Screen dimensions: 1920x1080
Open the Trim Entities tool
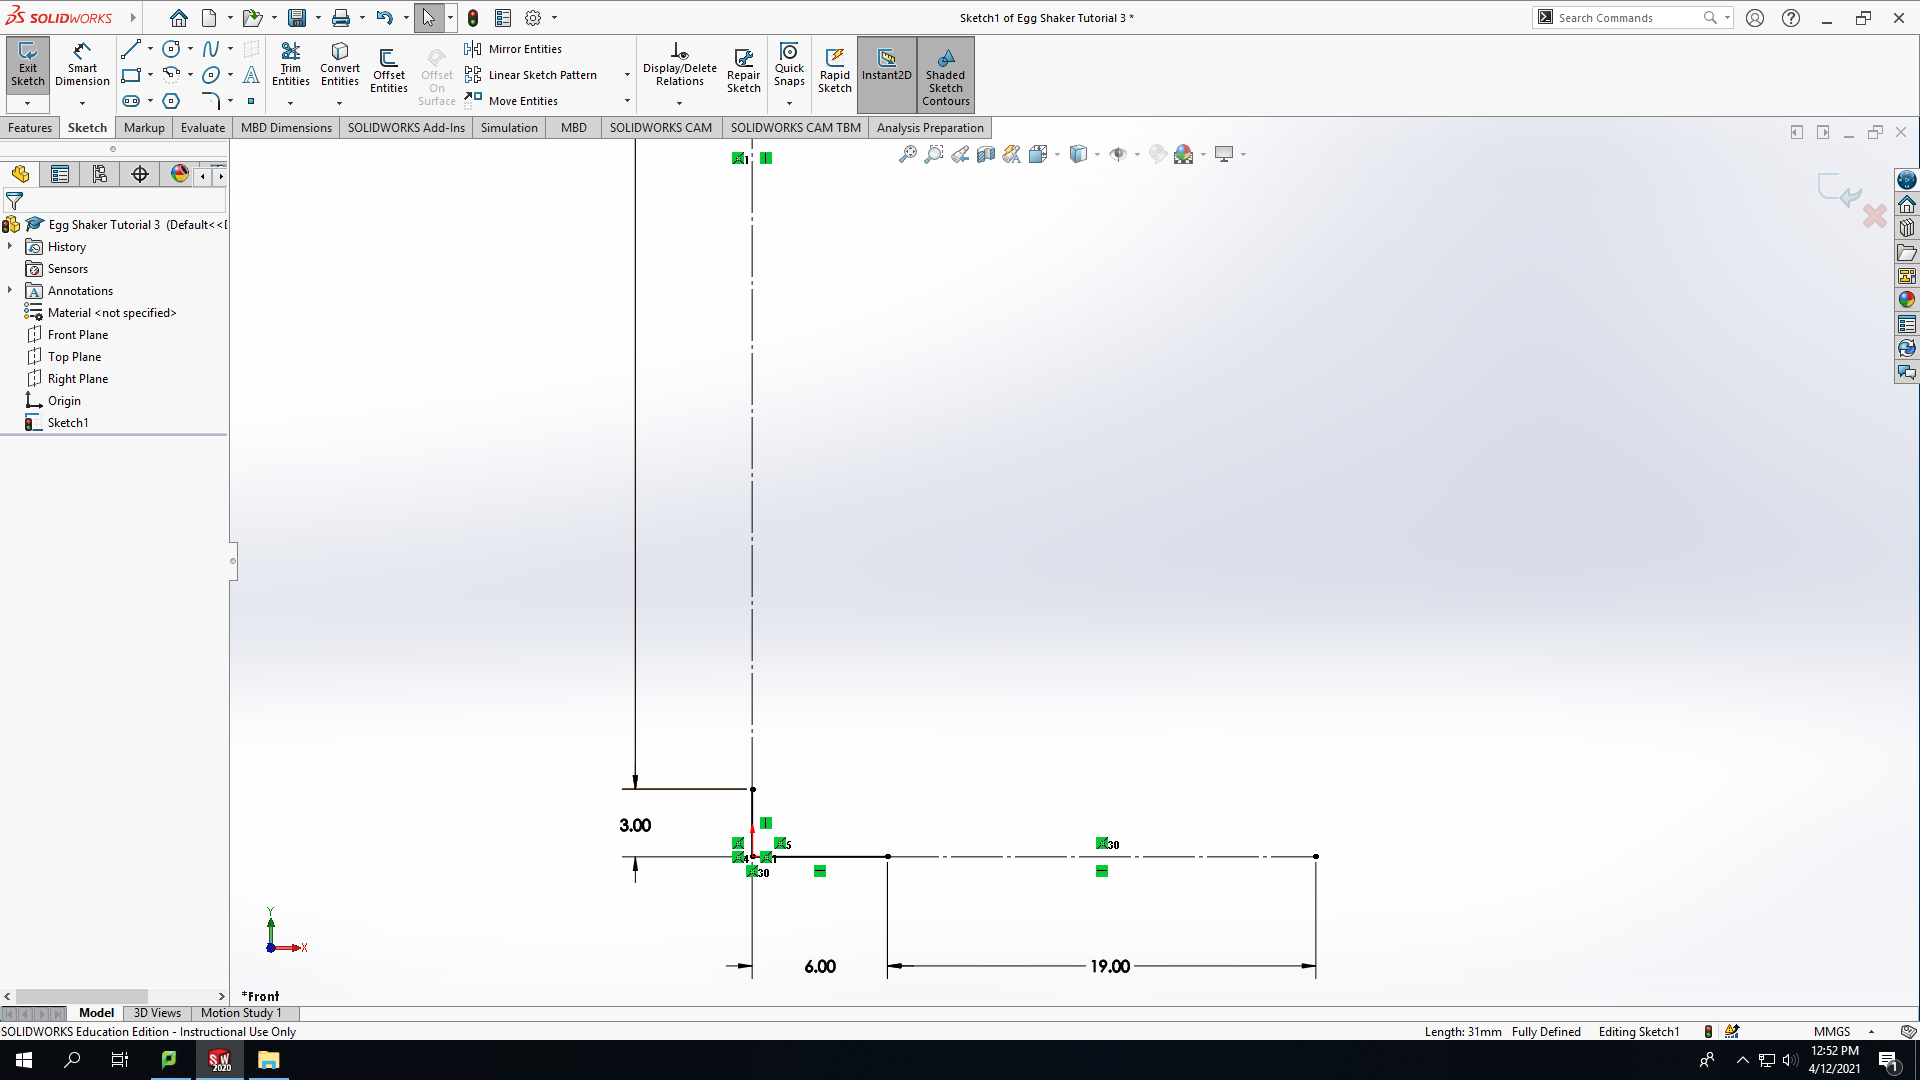291,66
